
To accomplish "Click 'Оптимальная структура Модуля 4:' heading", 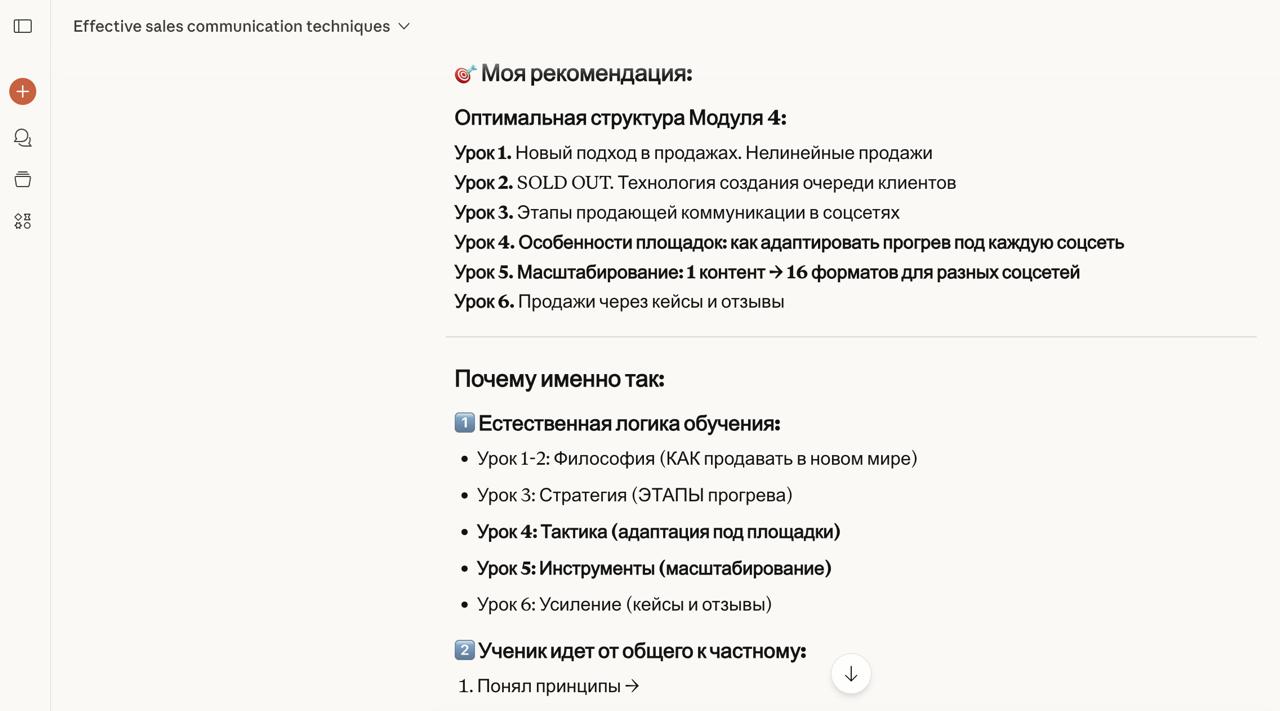I will (x=620, y=117).
